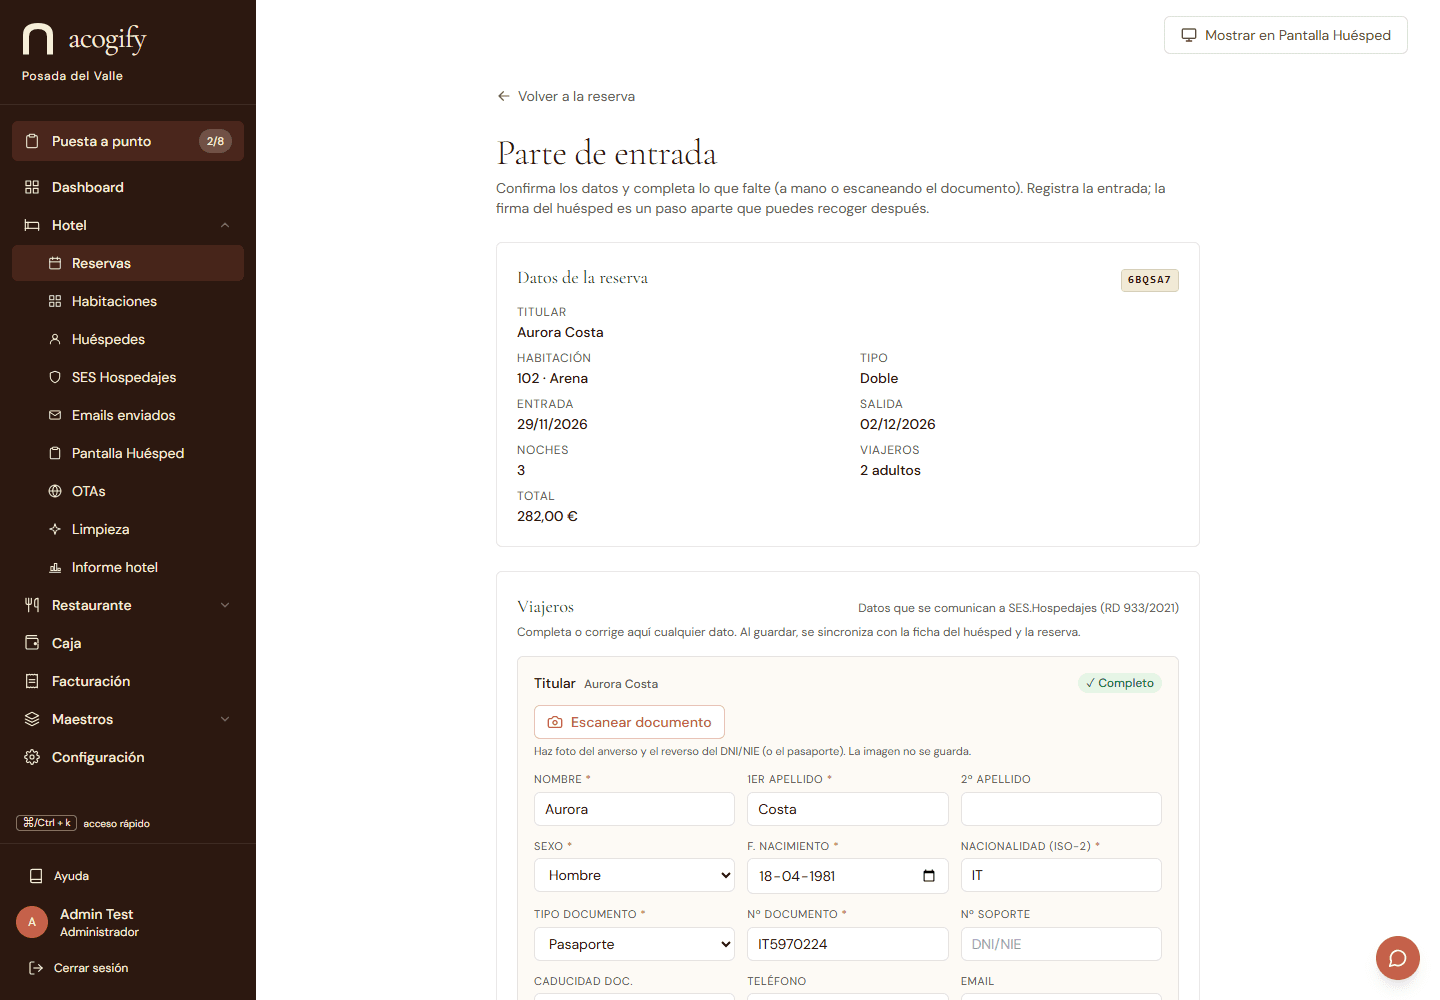
Task: Click the Completo status badge
Action: 1120,683
